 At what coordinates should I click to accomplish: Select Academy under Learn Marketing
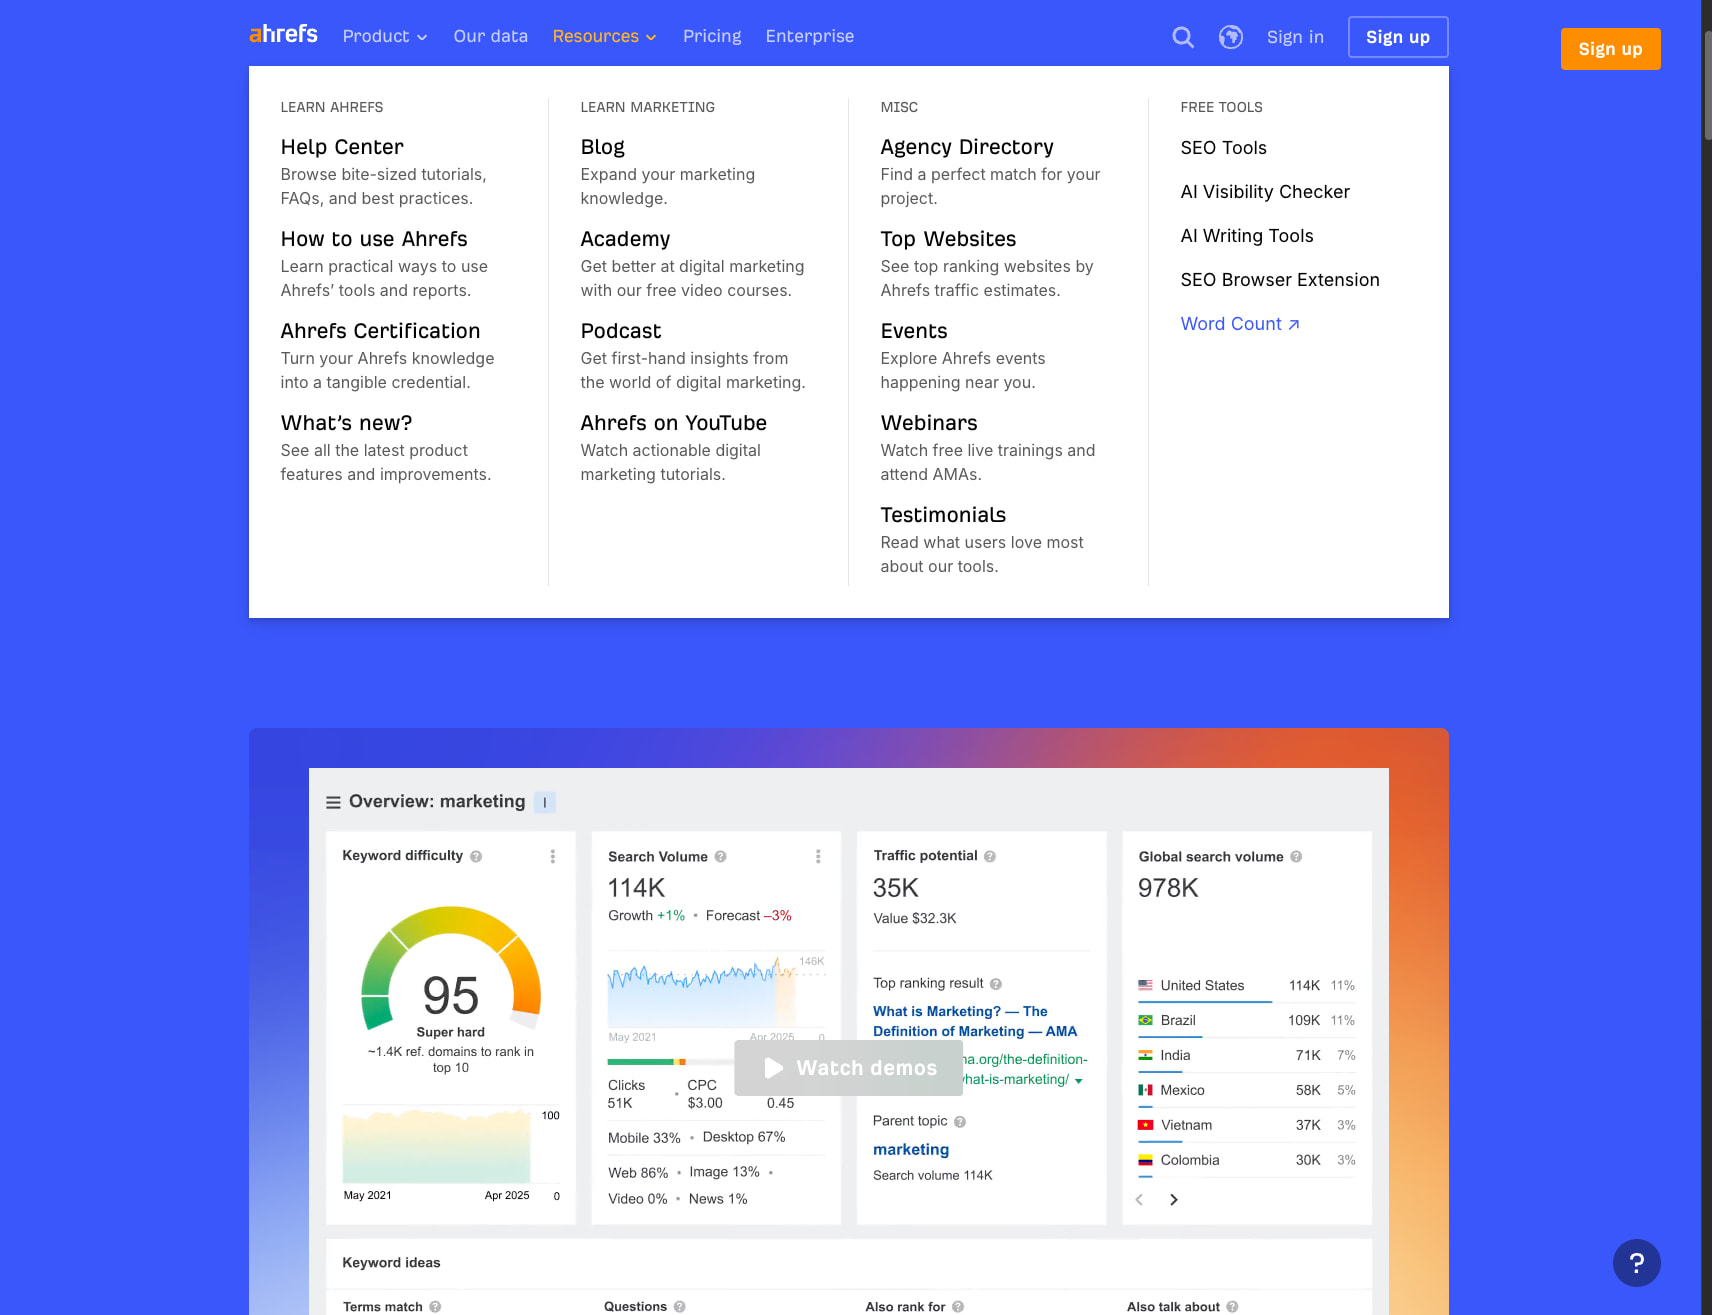click(625, 239)
